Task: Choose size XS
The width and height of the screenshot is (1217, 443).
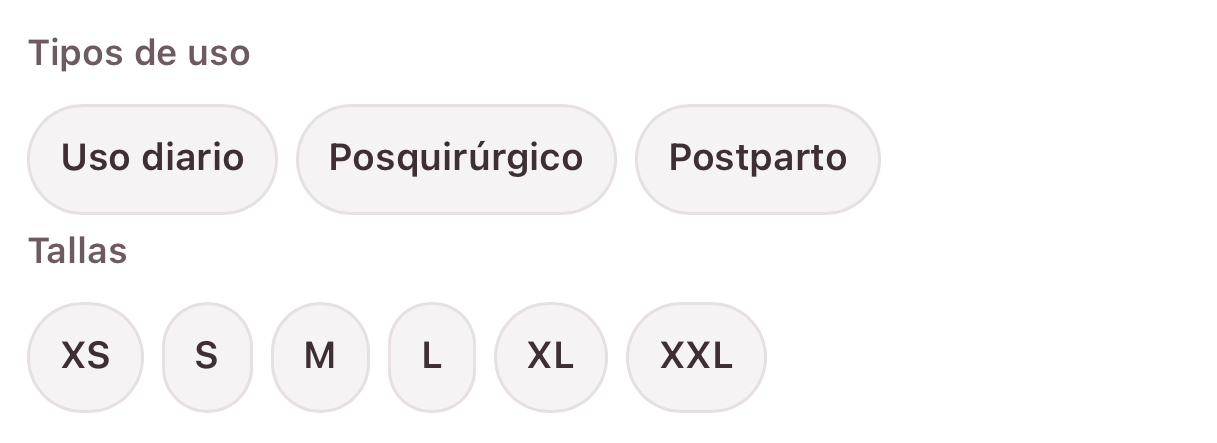Action: point(85,356)
